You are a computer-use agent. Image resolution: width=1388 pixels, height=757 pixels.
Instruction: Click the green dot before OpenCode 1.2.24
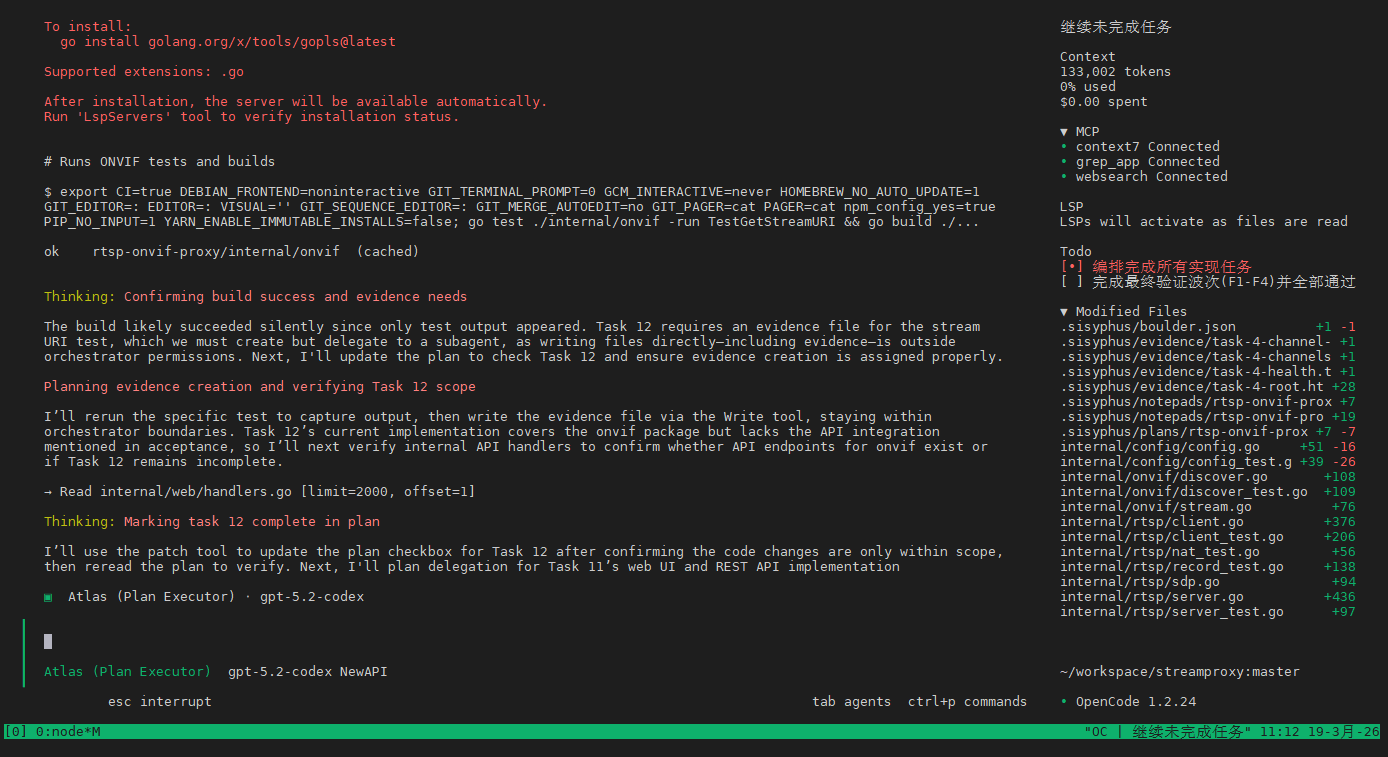coord(1064,702)
